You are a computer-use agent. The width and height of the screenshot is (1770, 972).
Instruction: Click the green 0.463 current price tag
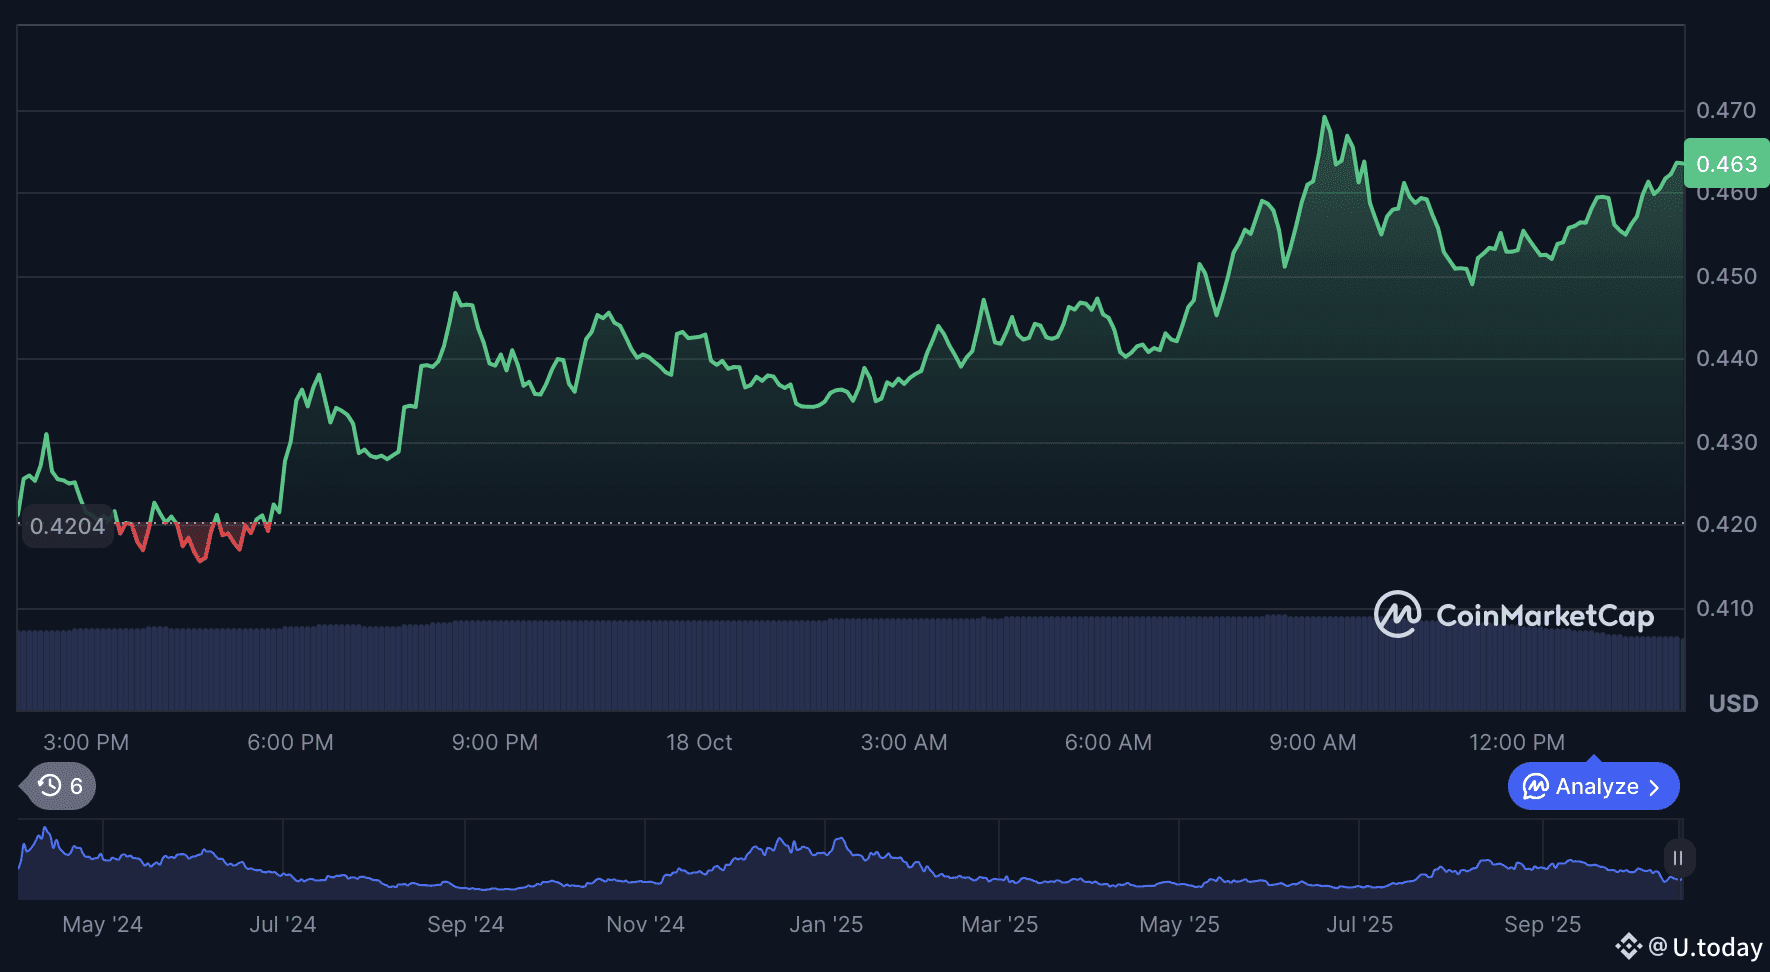(x=1726, y=164)
